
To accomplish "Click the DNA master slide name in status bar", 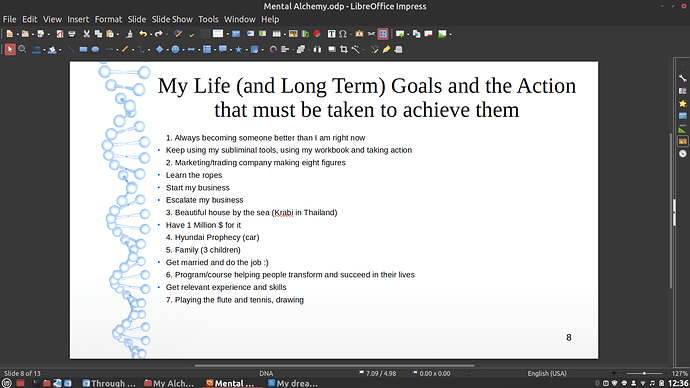I will pyautogui.click(x=266, y=373).
